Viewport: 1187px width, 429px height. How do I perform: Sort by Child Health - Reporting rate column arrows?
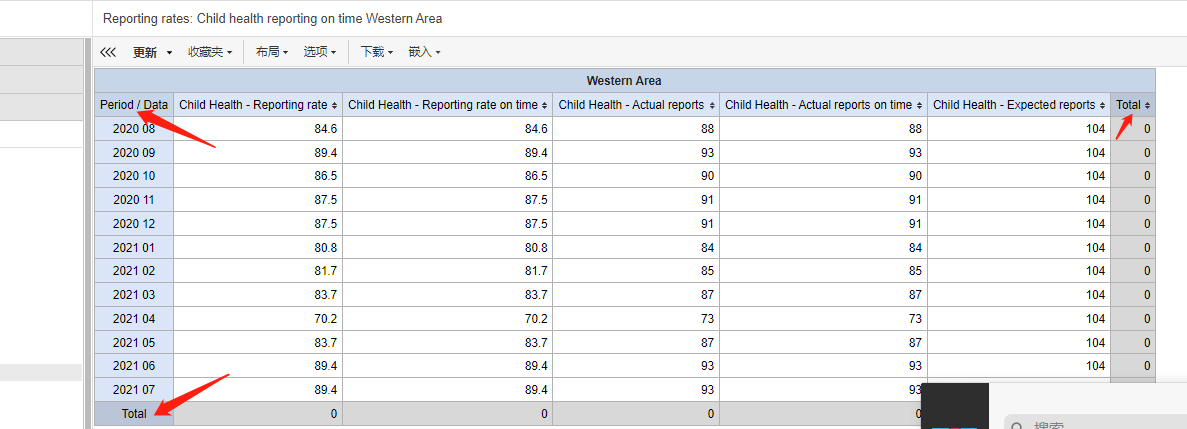click(x=335, y=105)
